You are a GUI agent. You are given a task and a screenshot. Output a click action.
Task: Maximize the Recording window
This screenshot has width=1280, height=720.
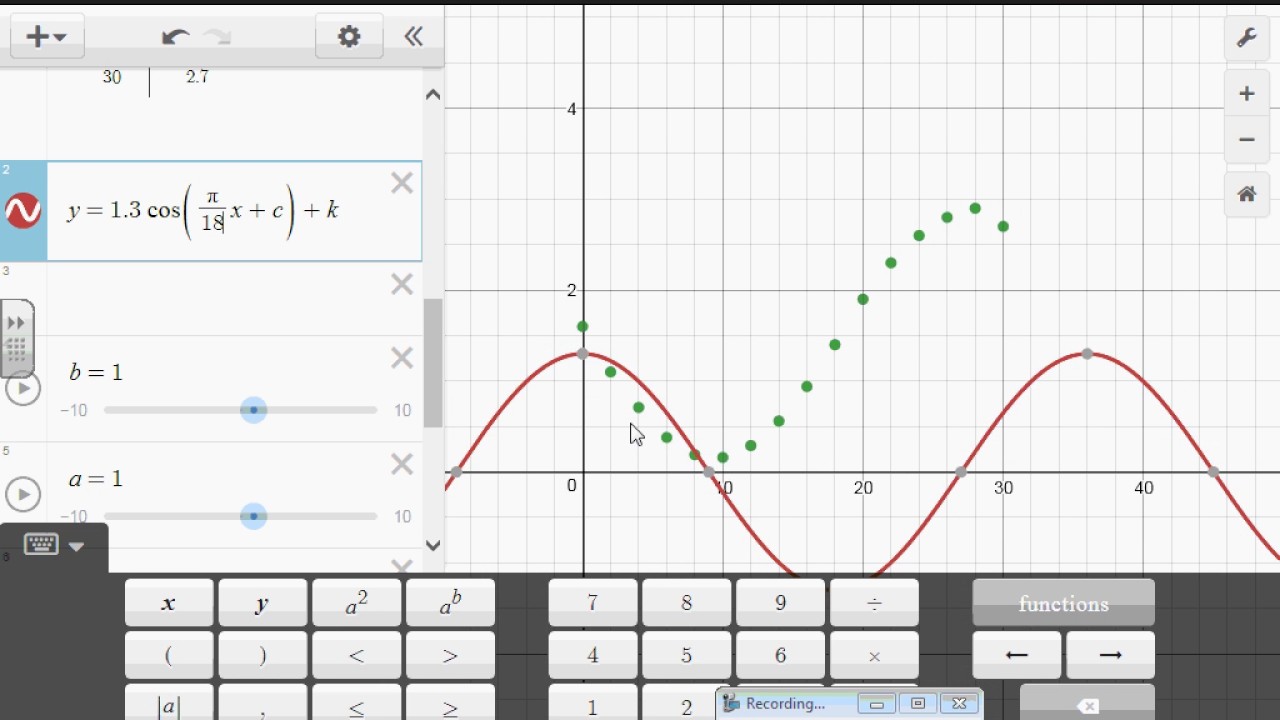[918, 704]
